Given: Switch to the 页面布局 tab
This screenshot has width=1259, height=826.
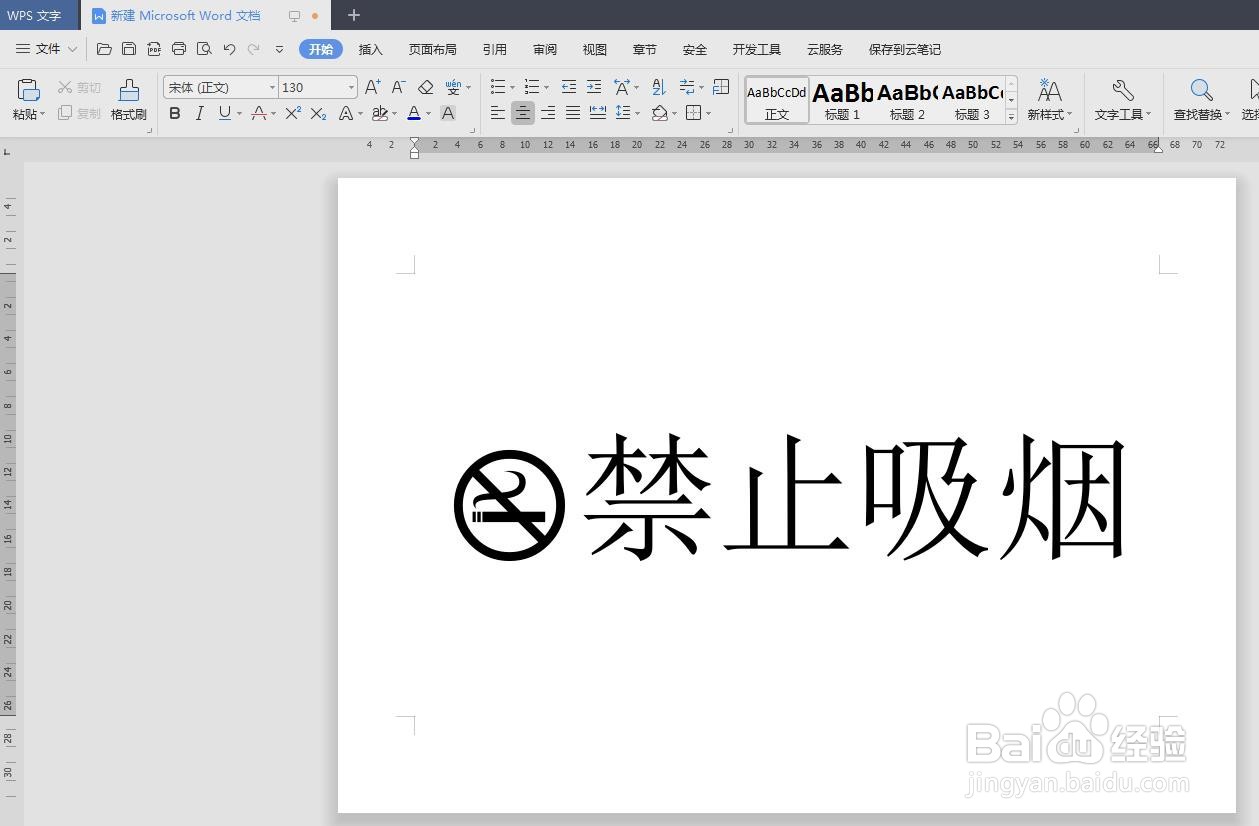Looking at the screenshot, I should click(432, 49).
